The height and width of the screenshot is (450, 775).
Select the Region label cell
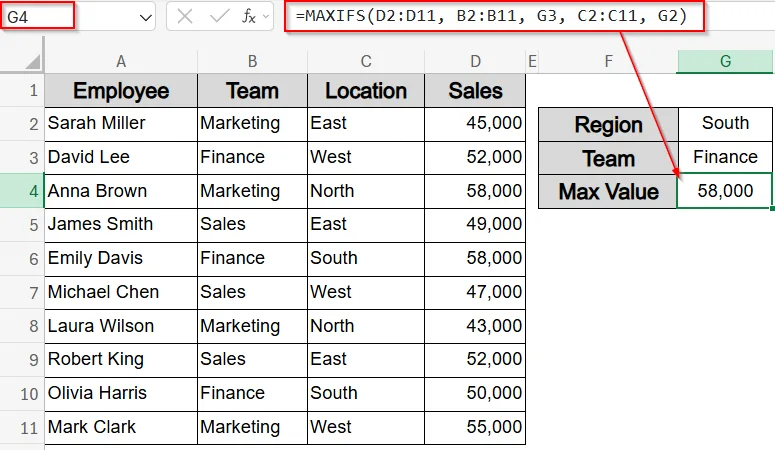608,125
